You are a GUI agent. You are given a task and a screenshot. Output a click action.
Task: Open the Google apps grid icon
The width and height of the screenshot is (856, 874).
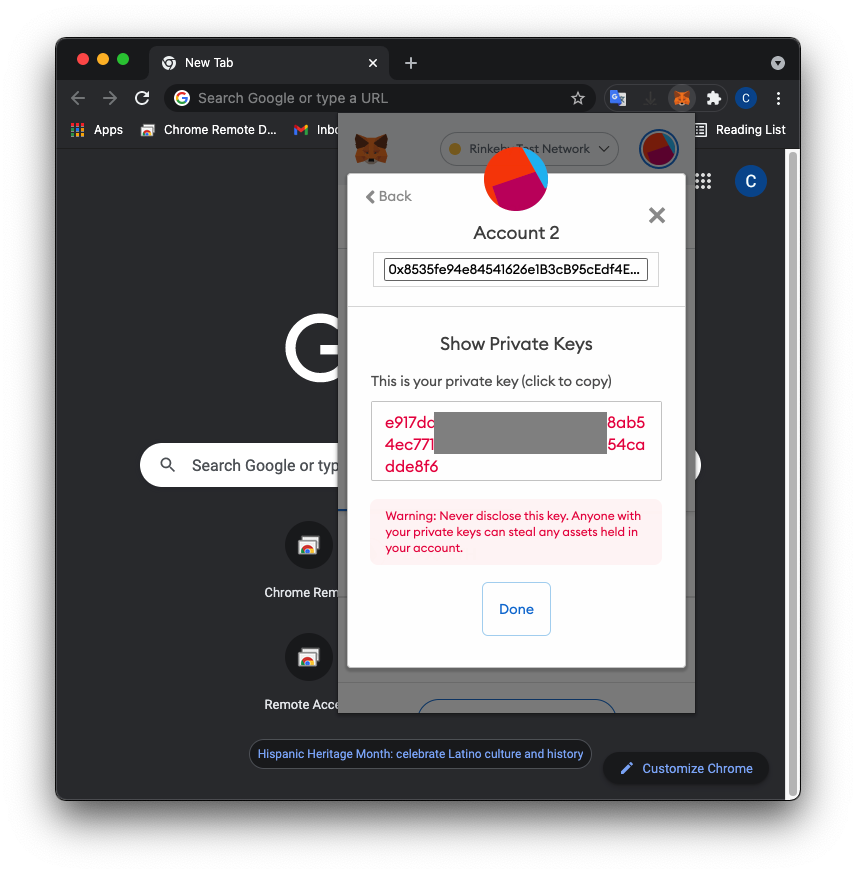coord(703,181)
